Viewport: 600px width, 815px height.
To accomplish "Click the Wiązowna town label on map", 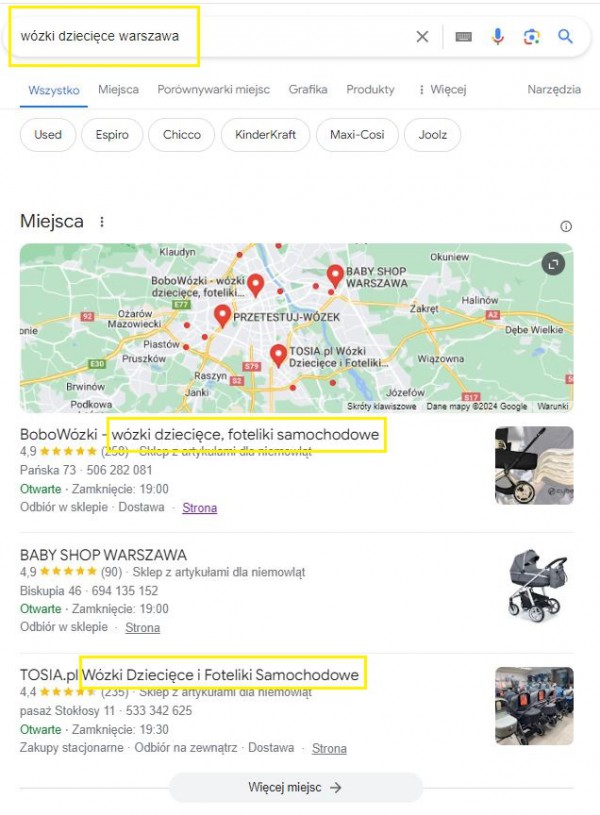I will click(441, 359).
